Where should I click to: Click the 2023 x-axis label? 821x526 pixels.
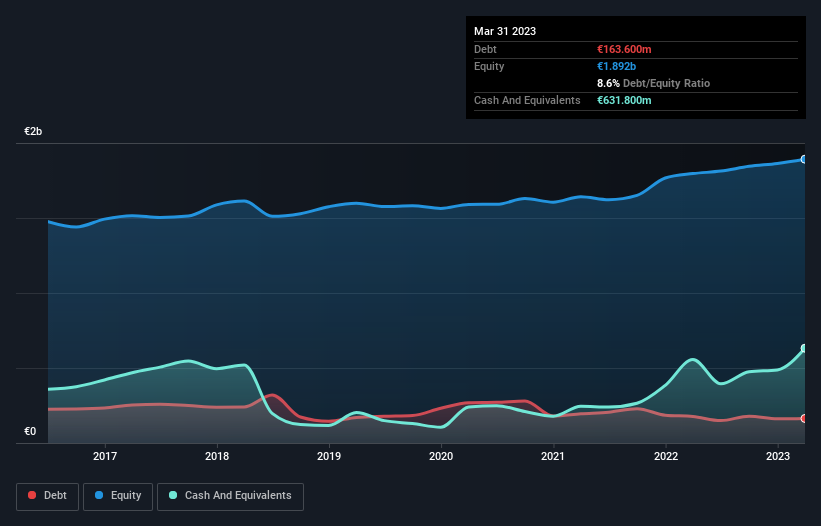pyautogui.click(x=777, y=457)
